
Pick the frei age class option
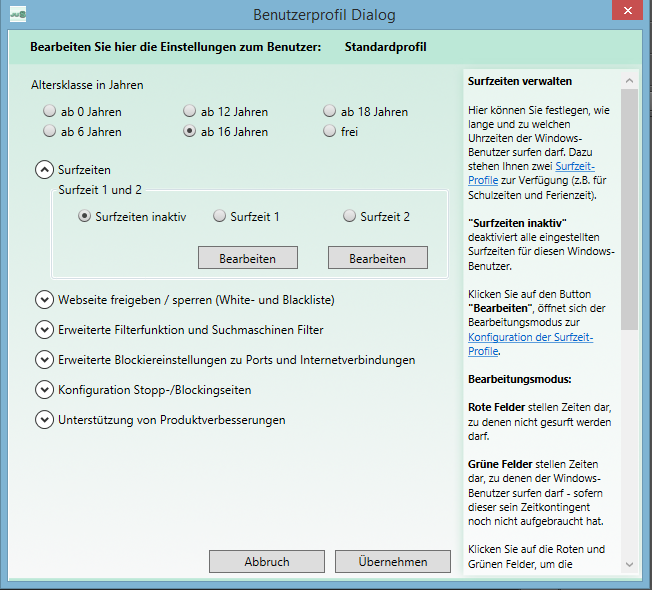pos(330,131)
